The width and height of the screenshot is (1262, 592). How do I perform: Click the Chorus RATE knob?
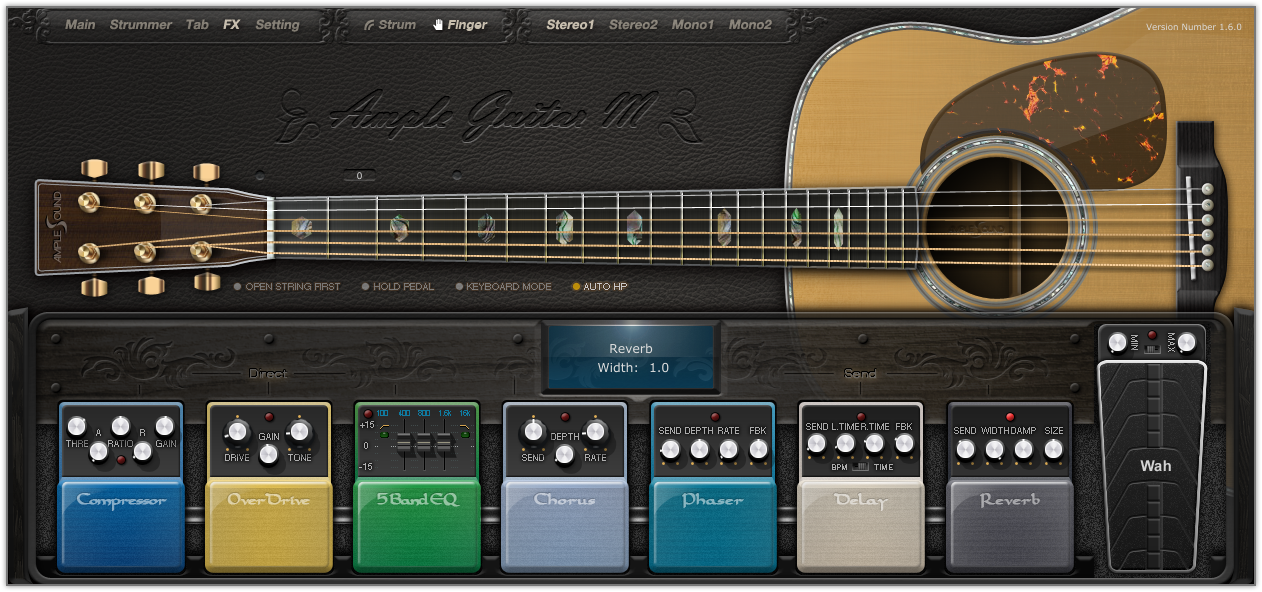(596, 432)
